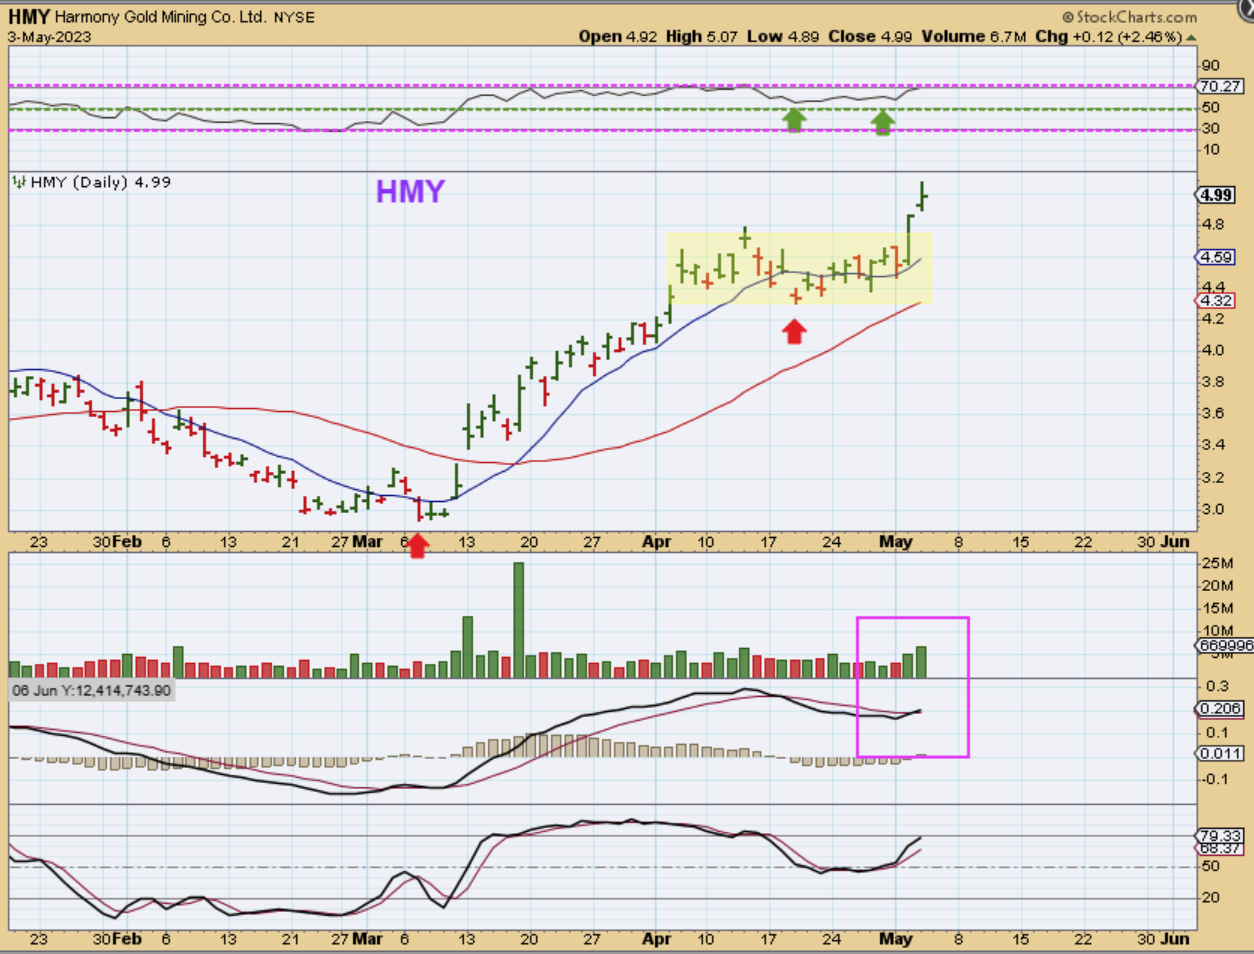Click the 10 label on the RSI axis
This screenshot has height=954, width=1254.
pyautogui.click(x=1211, y=150)
